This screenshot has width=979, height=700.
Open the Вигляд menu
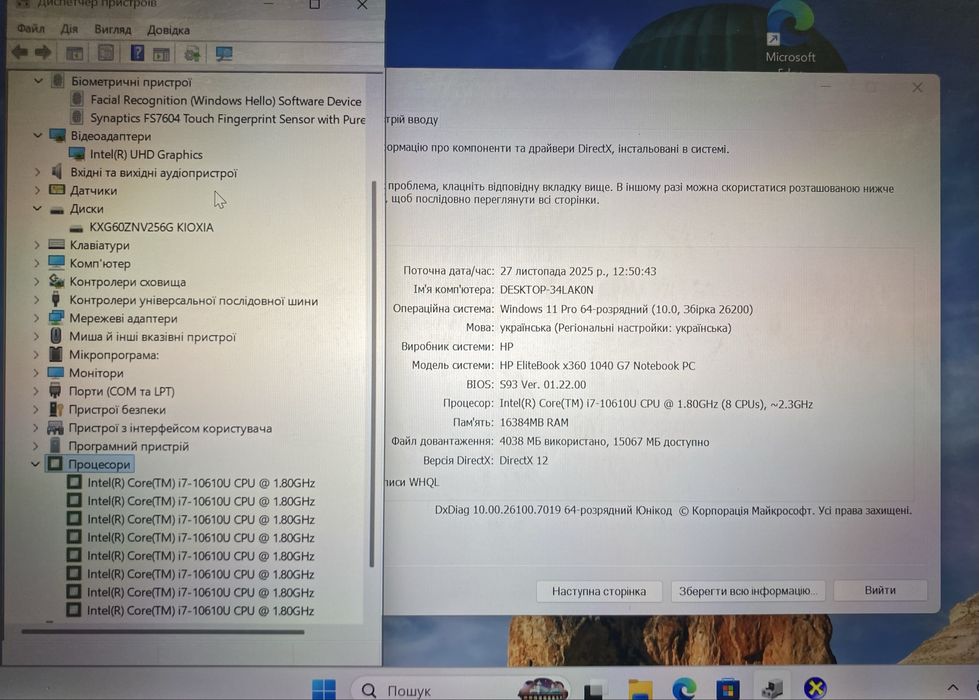pyautogui.click(x=112, y=29)
